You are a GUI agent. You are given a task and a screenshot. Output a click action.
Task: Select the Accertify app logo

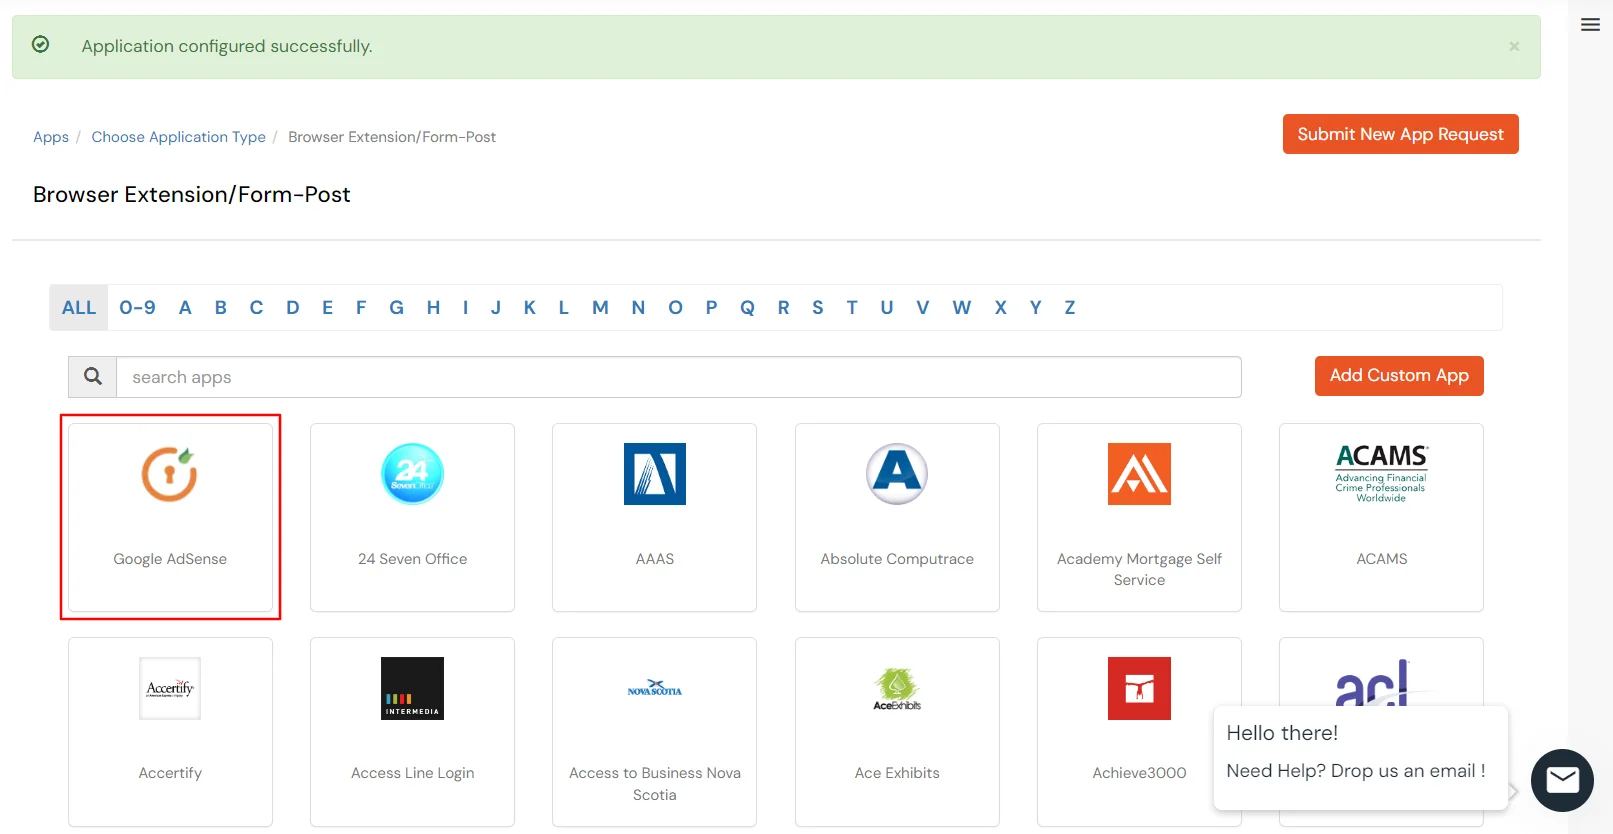coord(170,688)
